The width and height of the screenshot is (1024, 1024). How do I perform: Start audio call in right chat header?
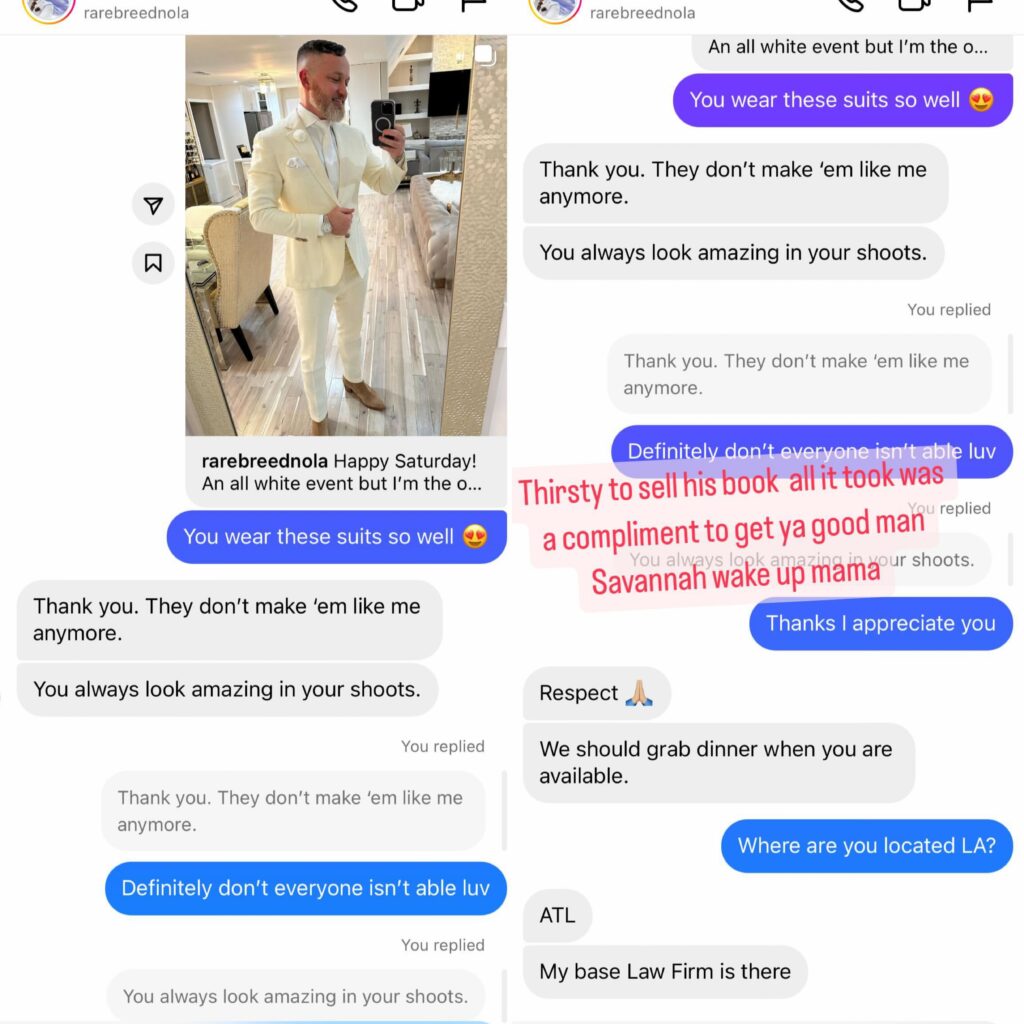tap(851, 5)
